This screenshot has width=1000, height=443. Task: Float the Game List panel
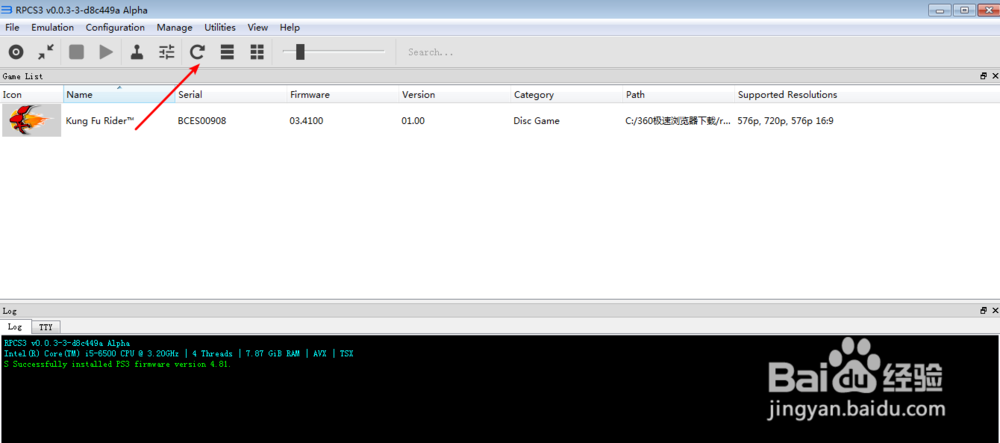pos(983,76)
